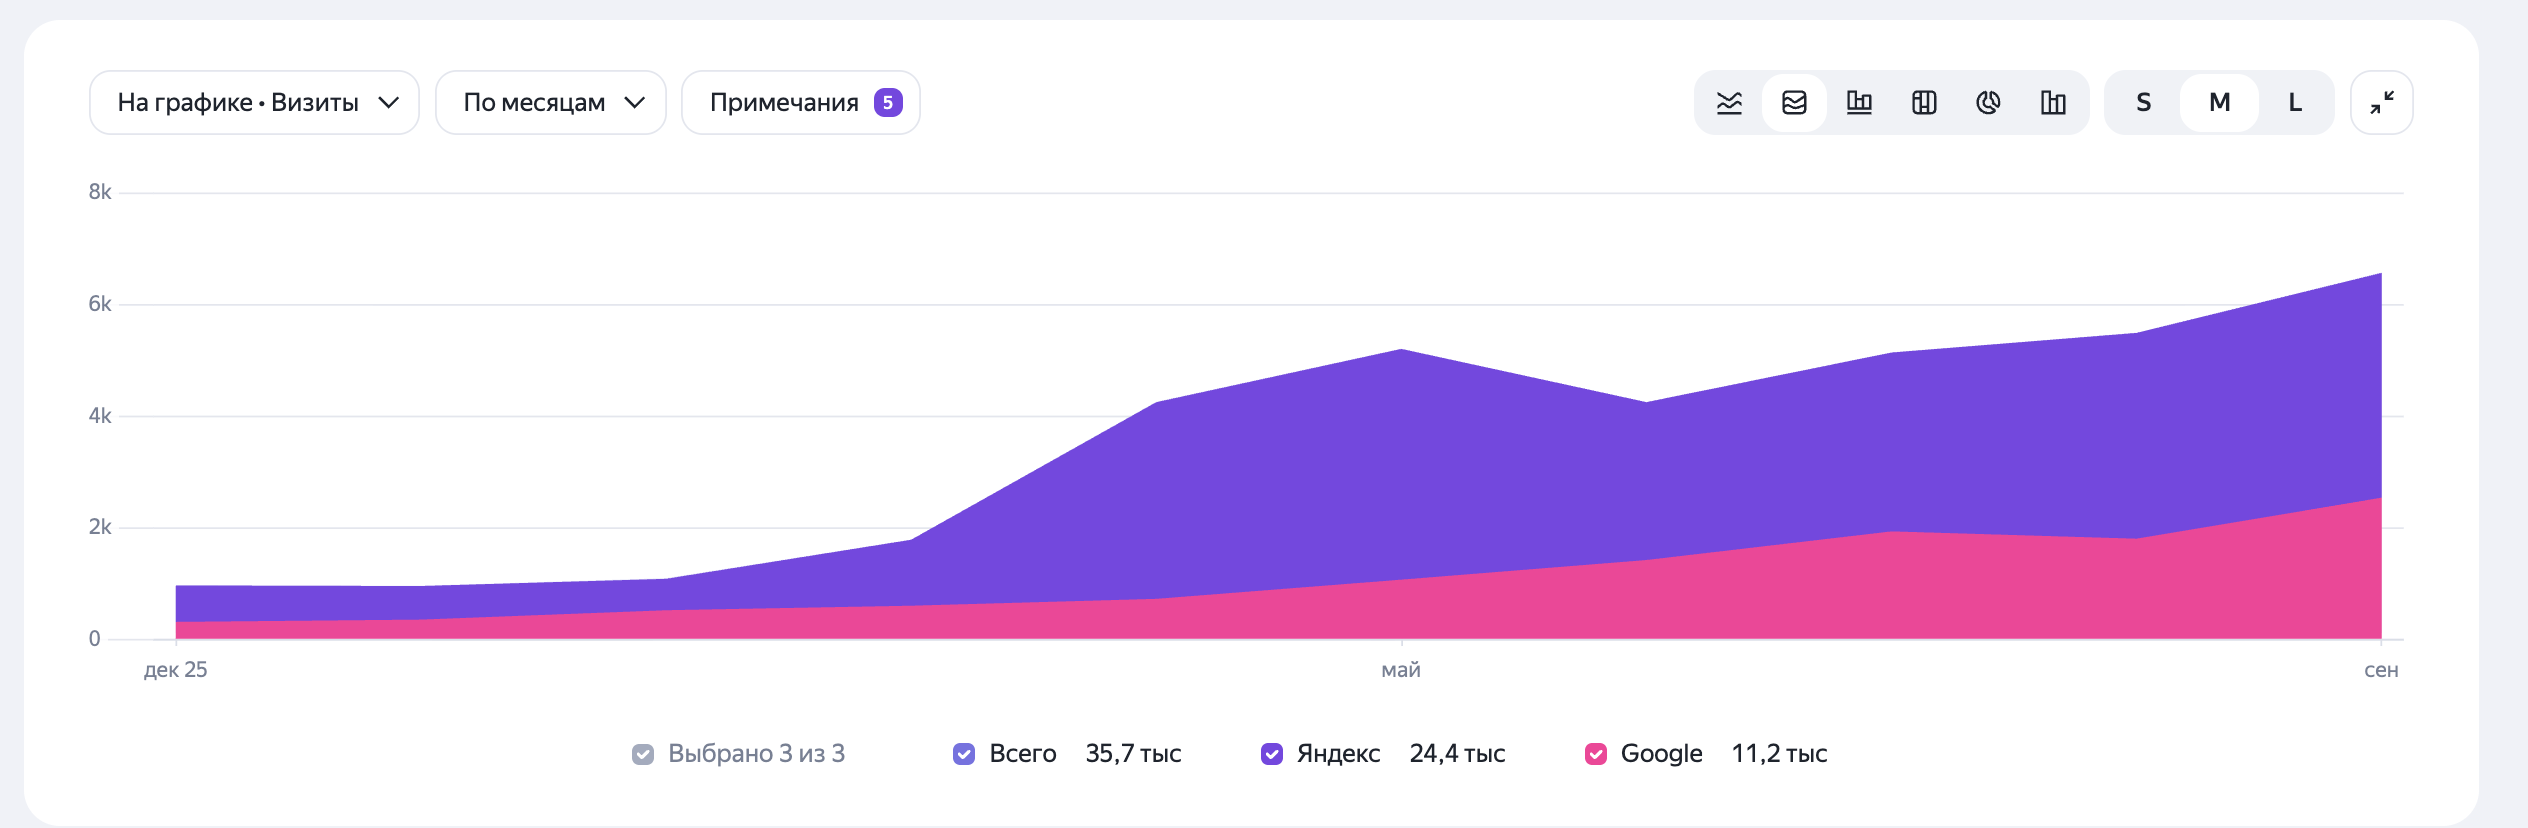Select the segmented grid chart icon
Screen dimensions: 2528x828
[1924, 102]
